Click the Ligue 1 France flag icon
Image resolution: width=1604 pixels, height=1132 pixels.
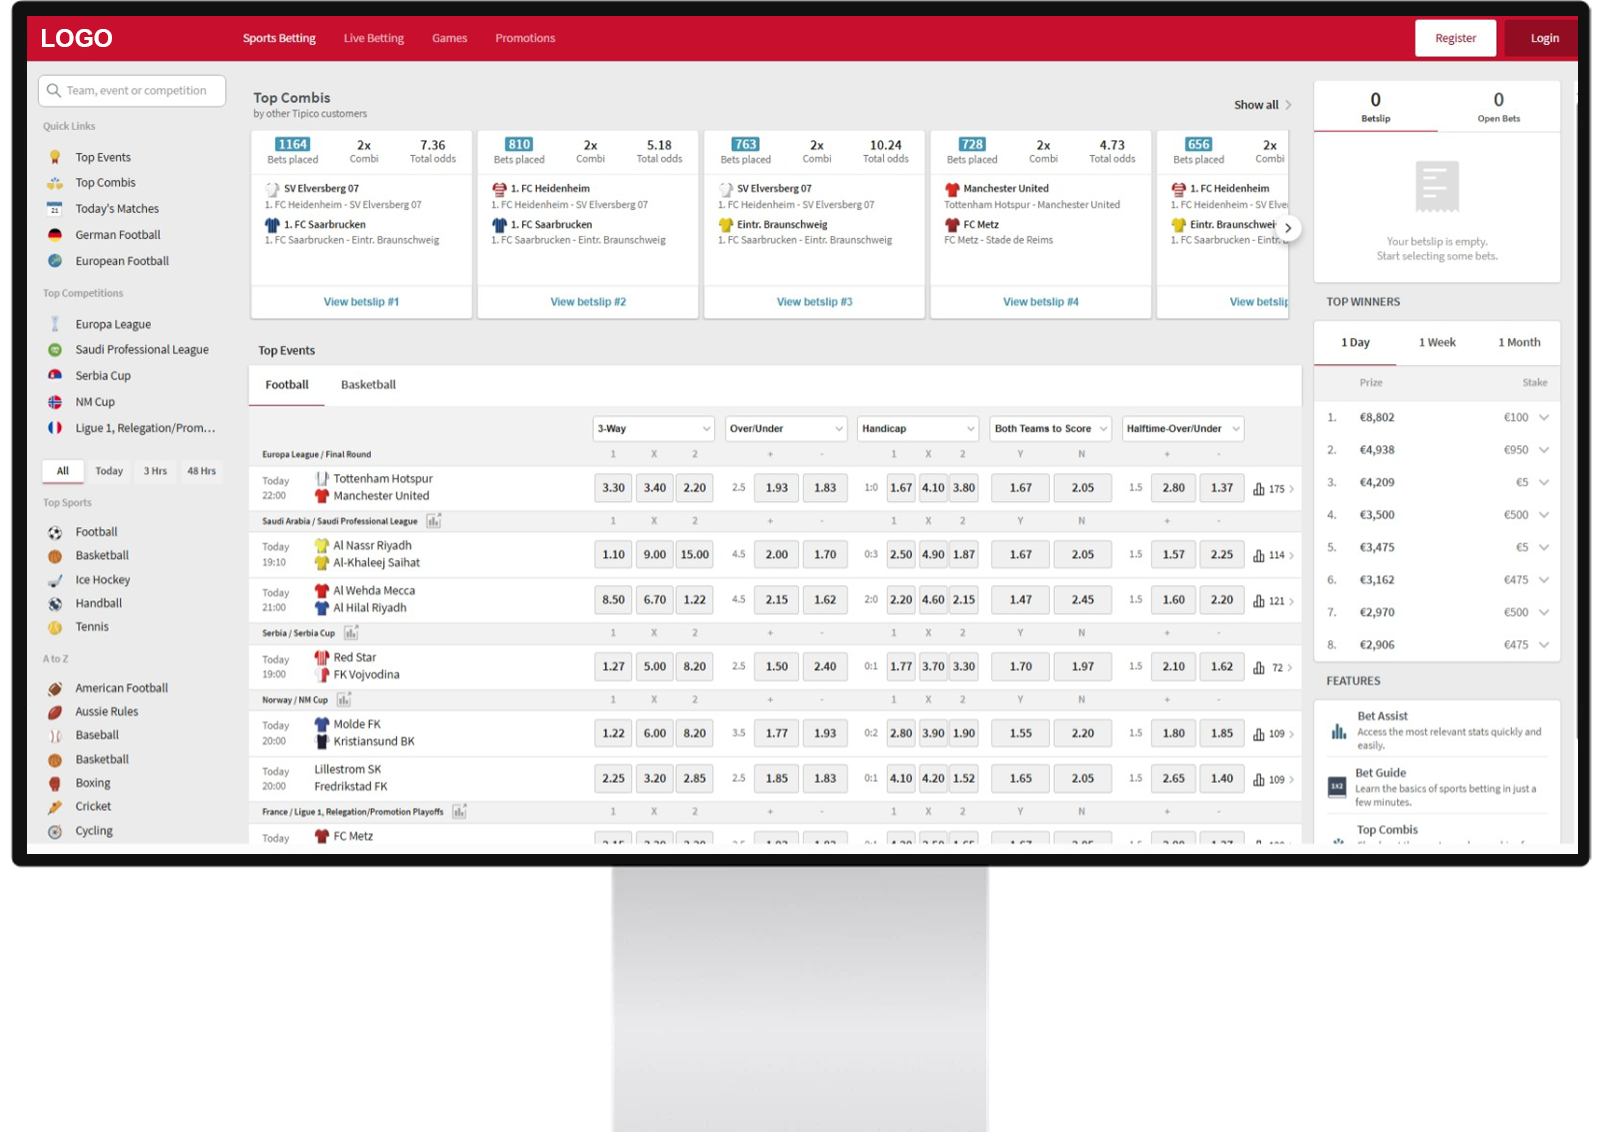55,428
